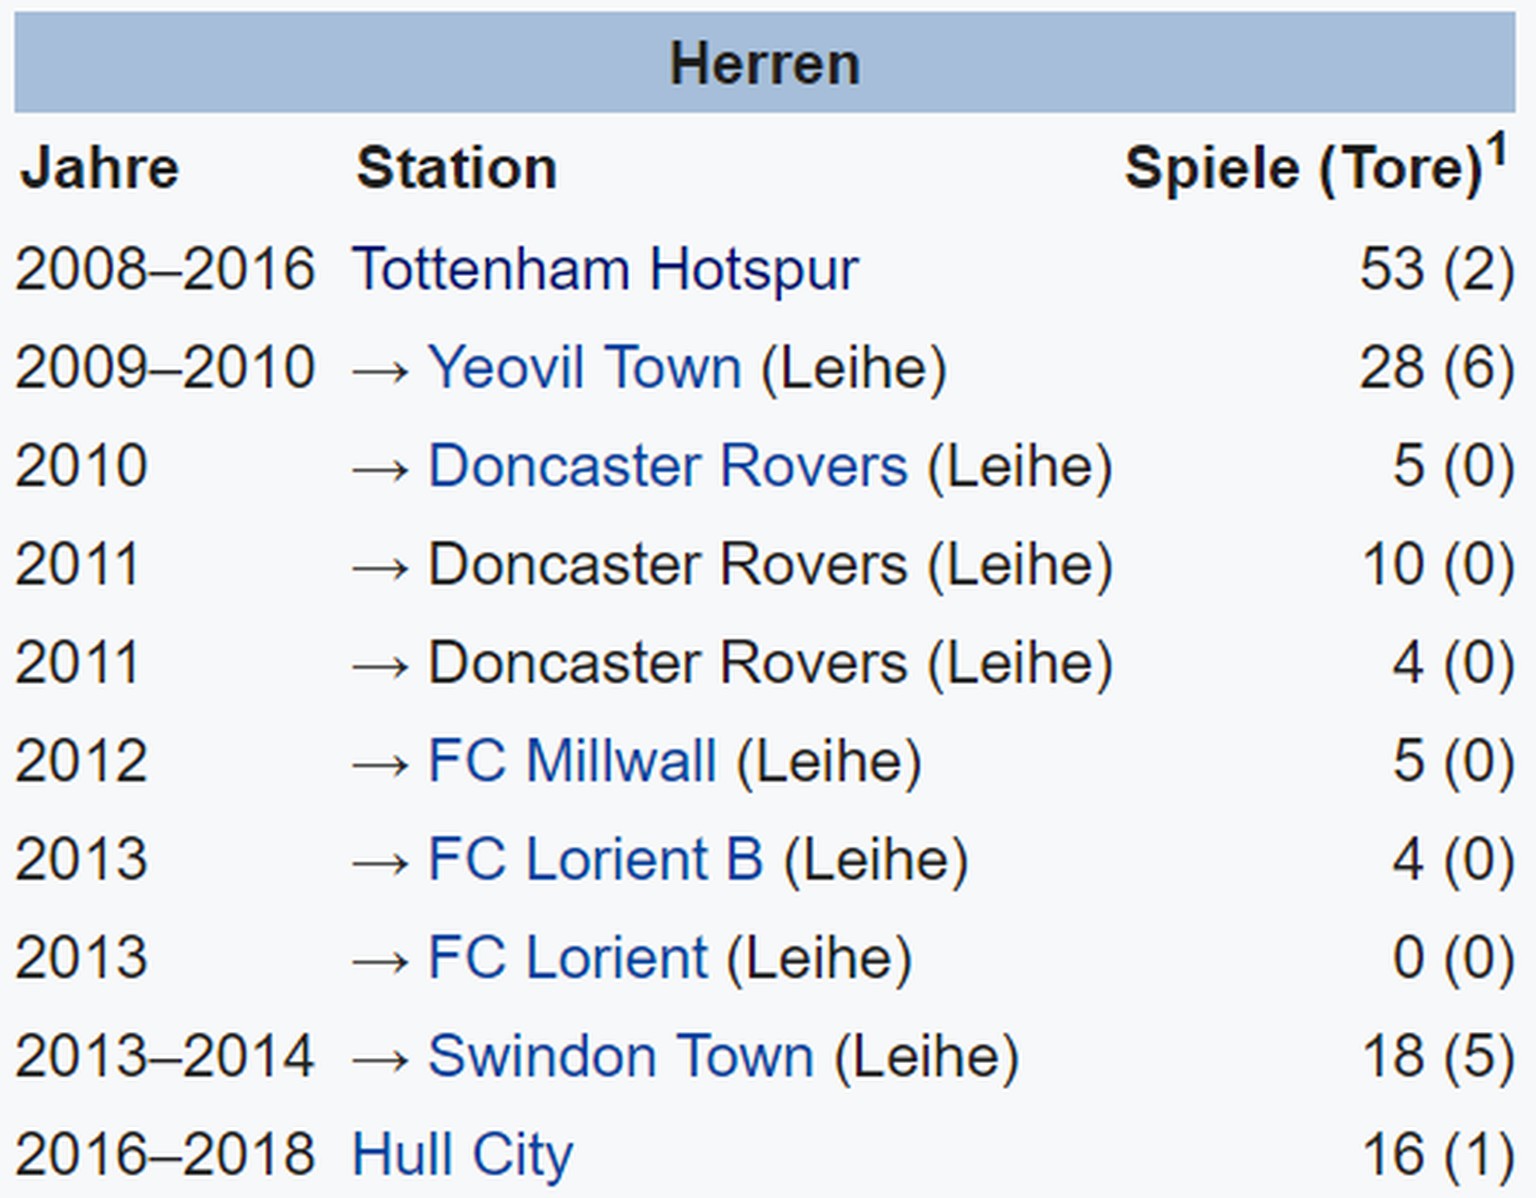Click footnote superscript 1 after Spiele (Tore)
1536x1198 pixels.
pyautogui.click(x=1496, y=150)
